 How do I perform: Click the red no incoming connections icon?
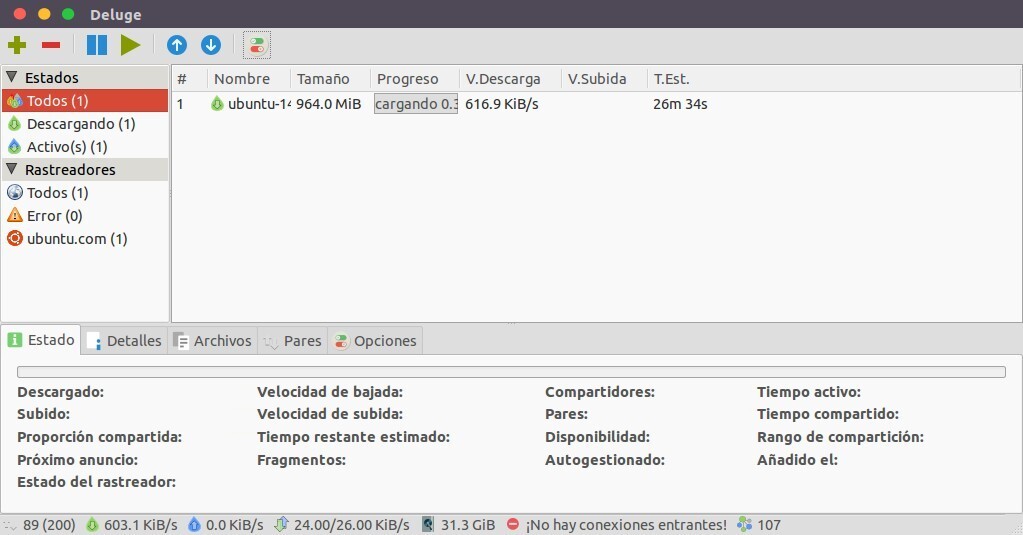[x=513, y=524]
